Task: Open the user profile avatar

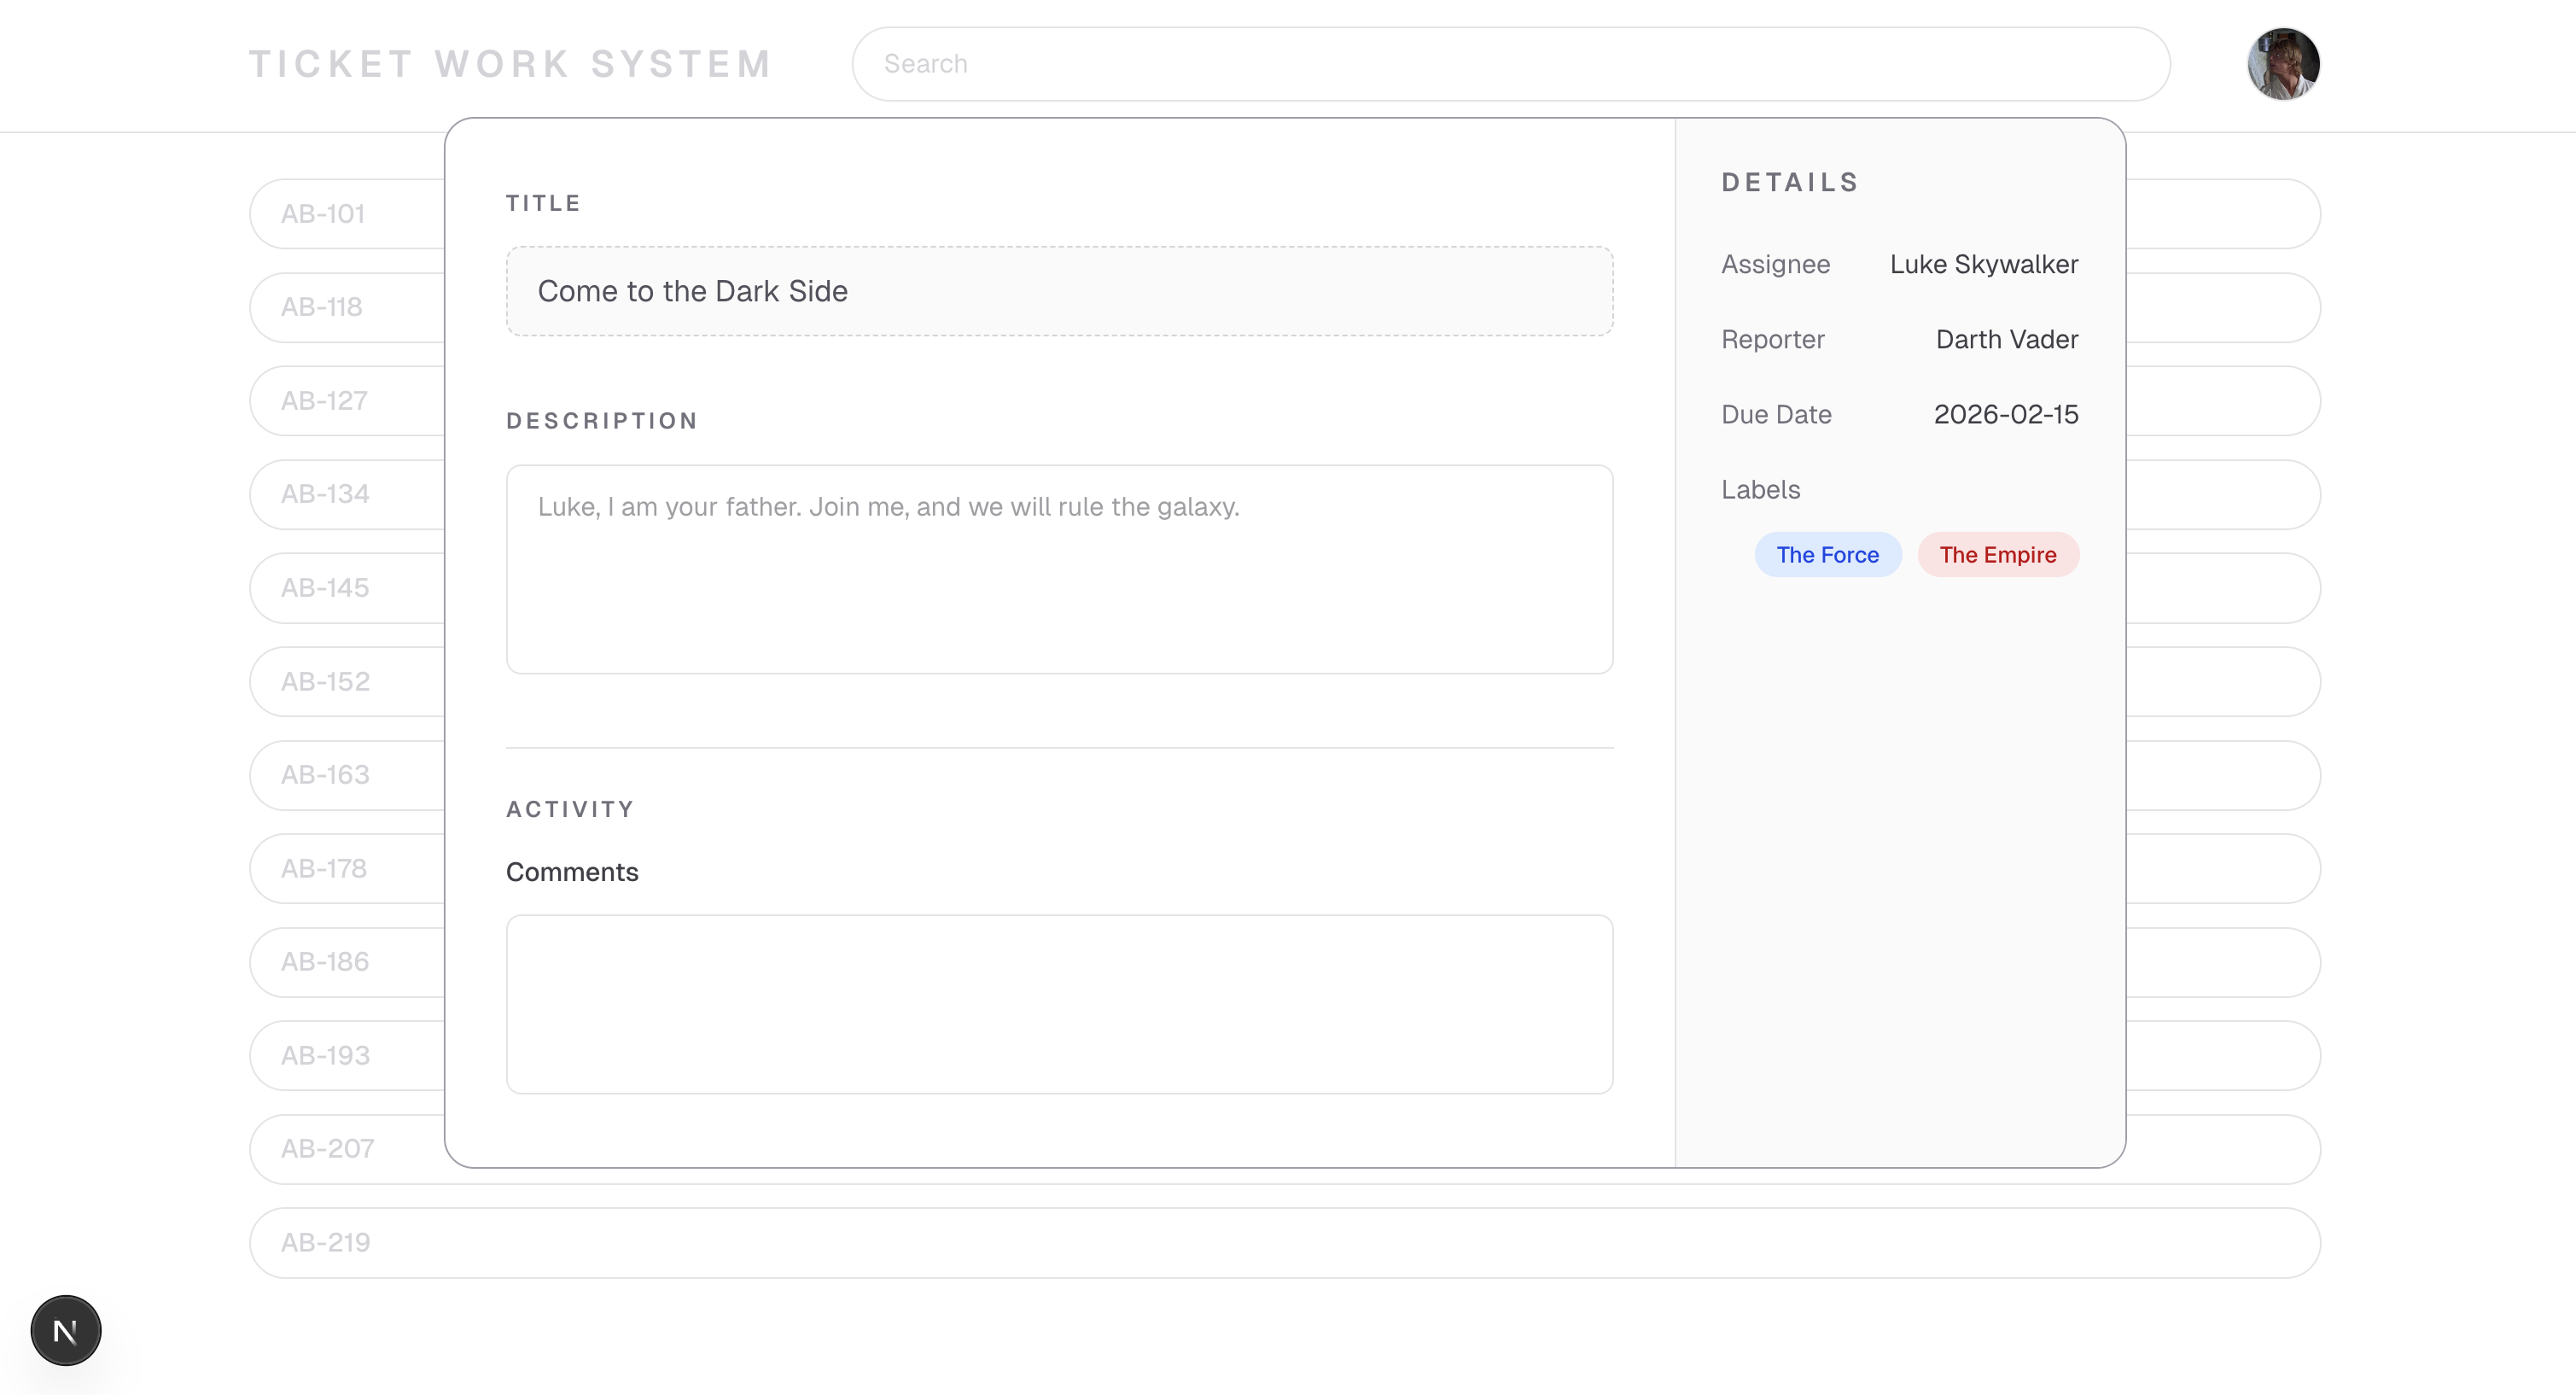Action: point(2284,63)
